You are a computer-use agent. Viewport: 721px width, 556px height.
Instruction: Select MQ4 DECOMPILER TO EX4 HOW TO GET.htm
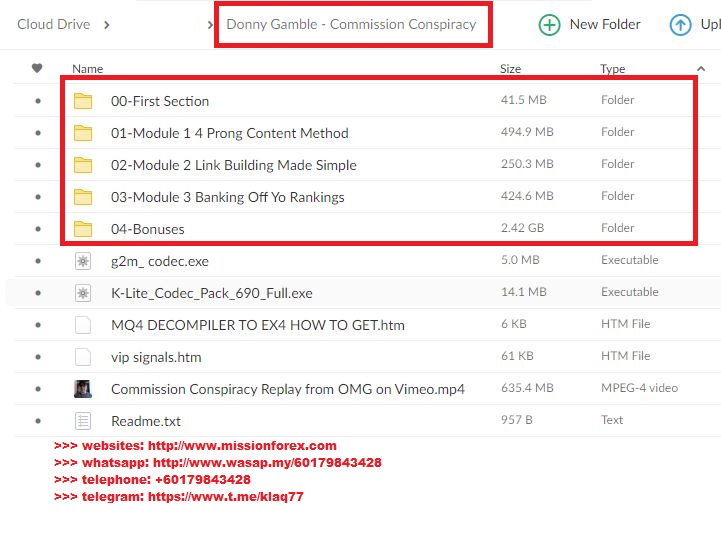tap(258, 325)
